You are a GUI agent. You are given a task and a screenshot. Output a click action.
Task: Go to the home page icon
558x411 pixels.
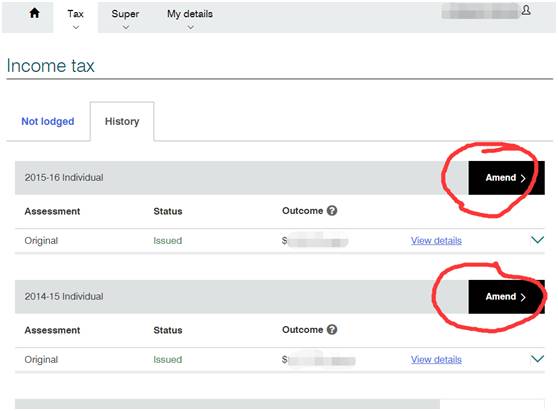tap(35, 13)
